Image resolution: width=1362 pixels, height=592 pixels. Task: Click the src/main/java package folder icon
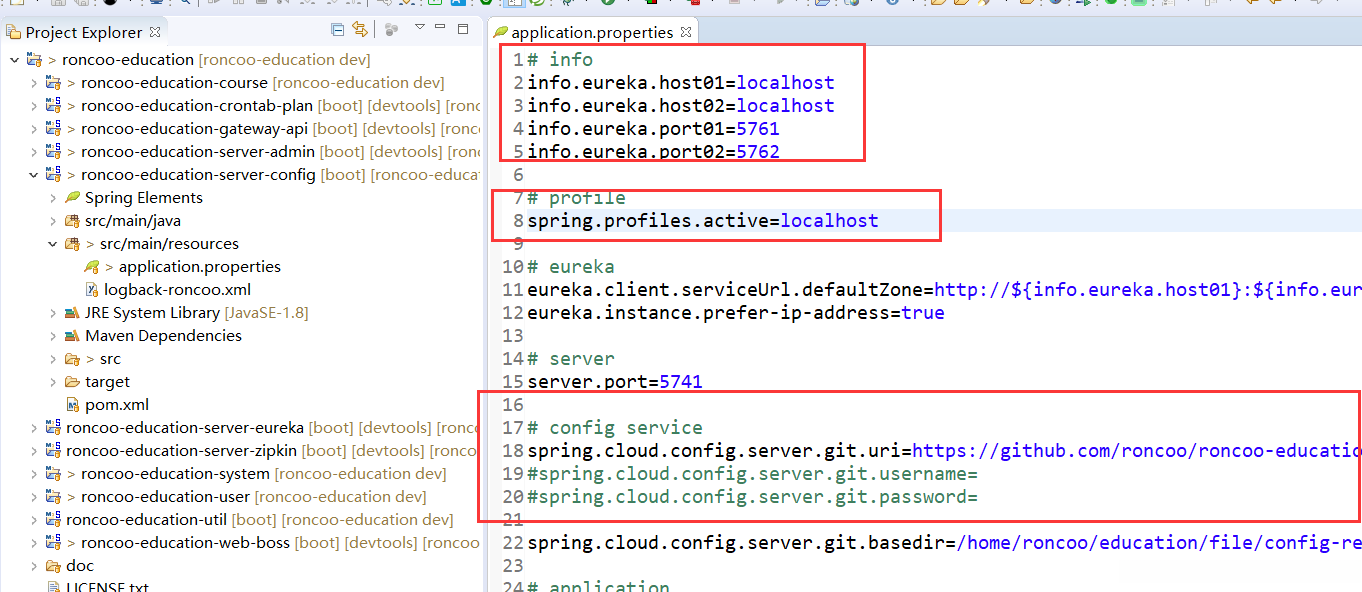(x=72, y=221)
